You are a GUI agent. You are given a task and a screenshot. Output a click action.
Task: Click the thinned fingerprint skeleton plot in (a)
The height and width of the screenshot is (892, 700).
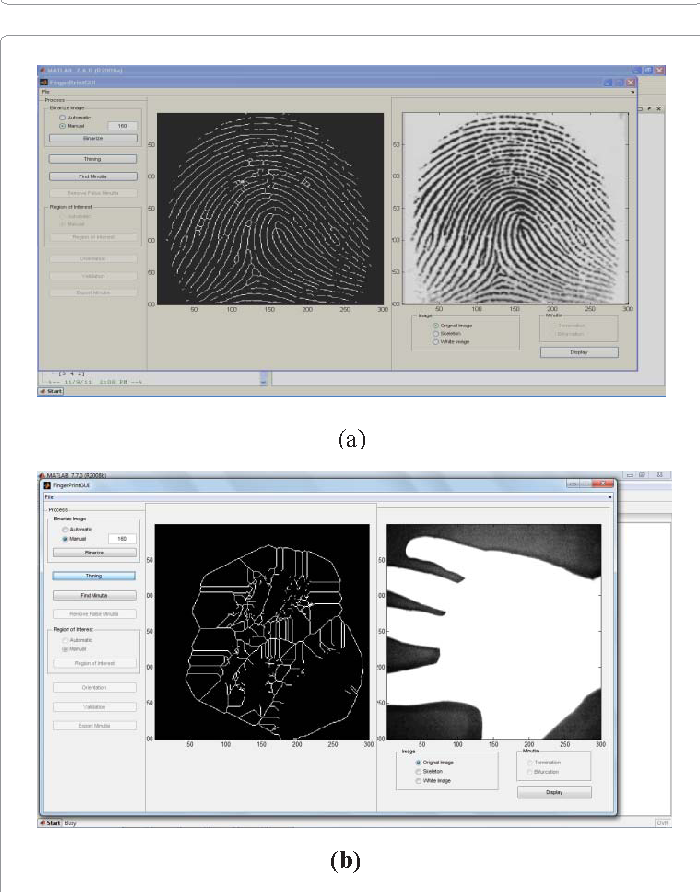270,209
